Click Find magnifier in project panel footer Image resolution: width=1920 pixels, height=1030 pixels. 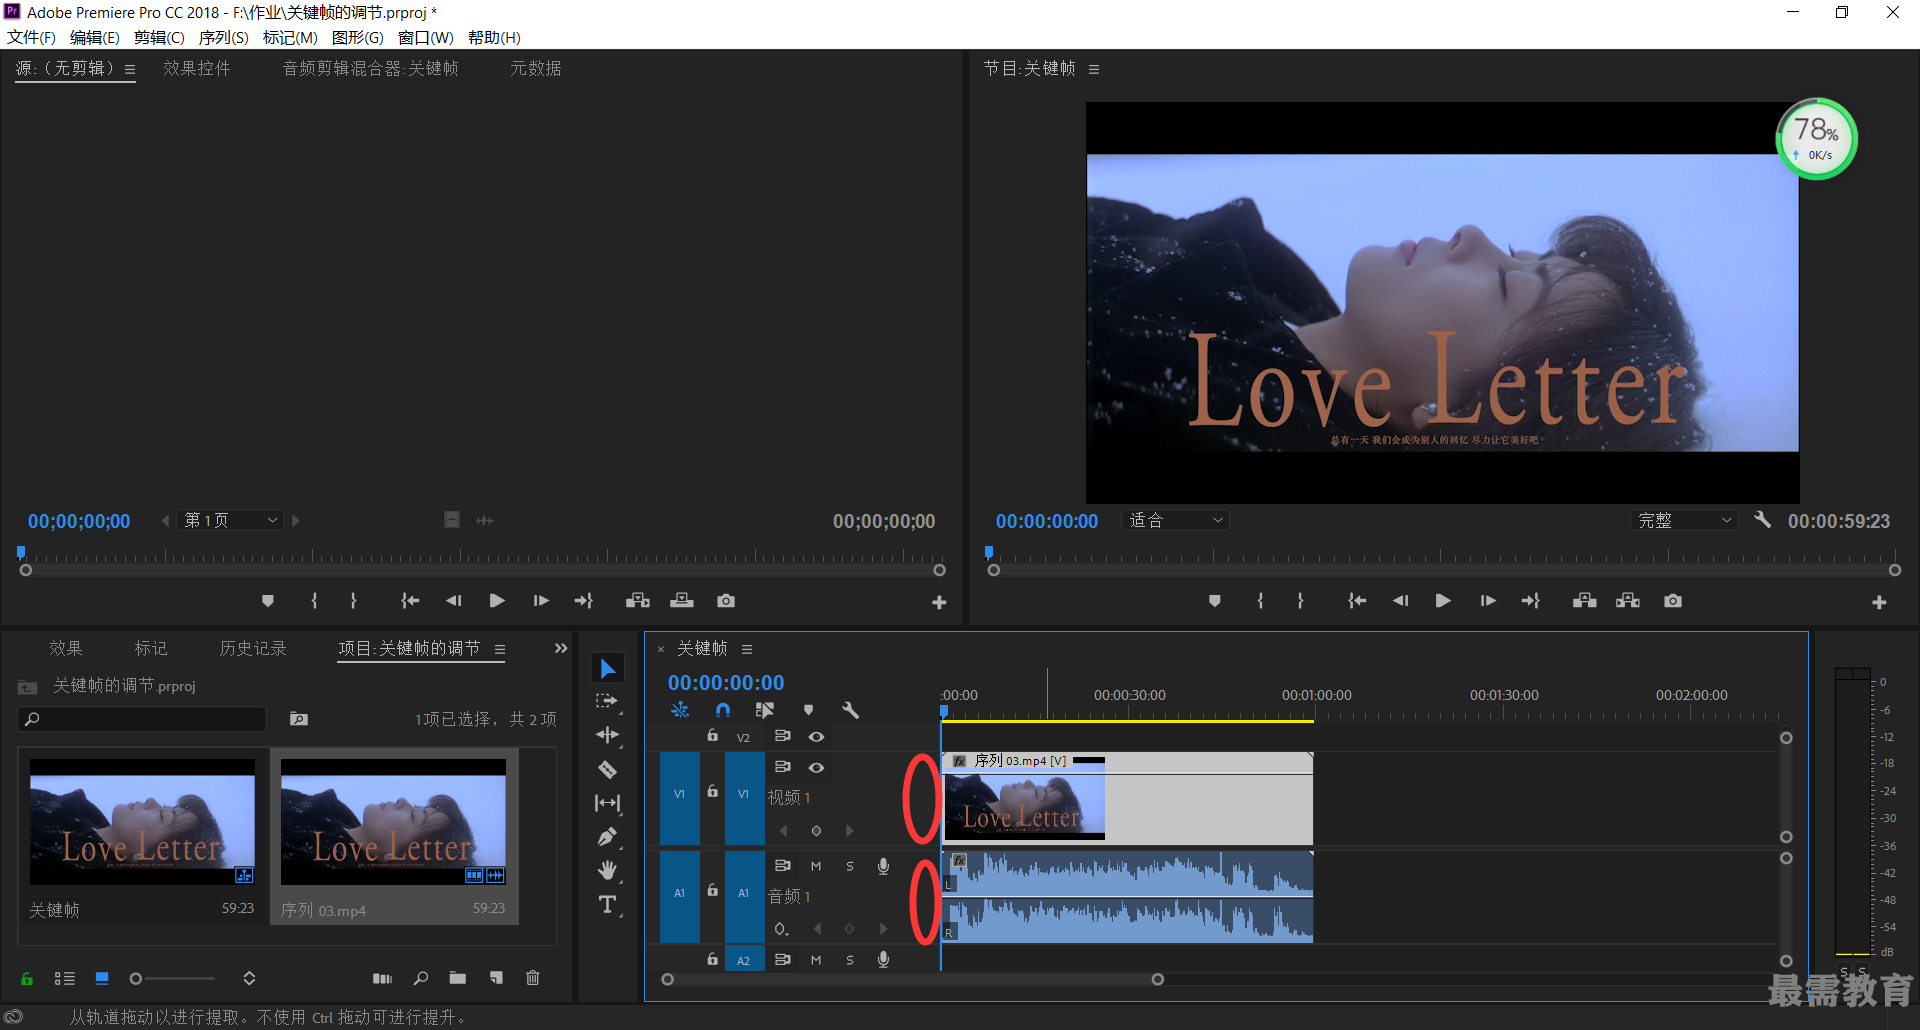click(421, 978)
